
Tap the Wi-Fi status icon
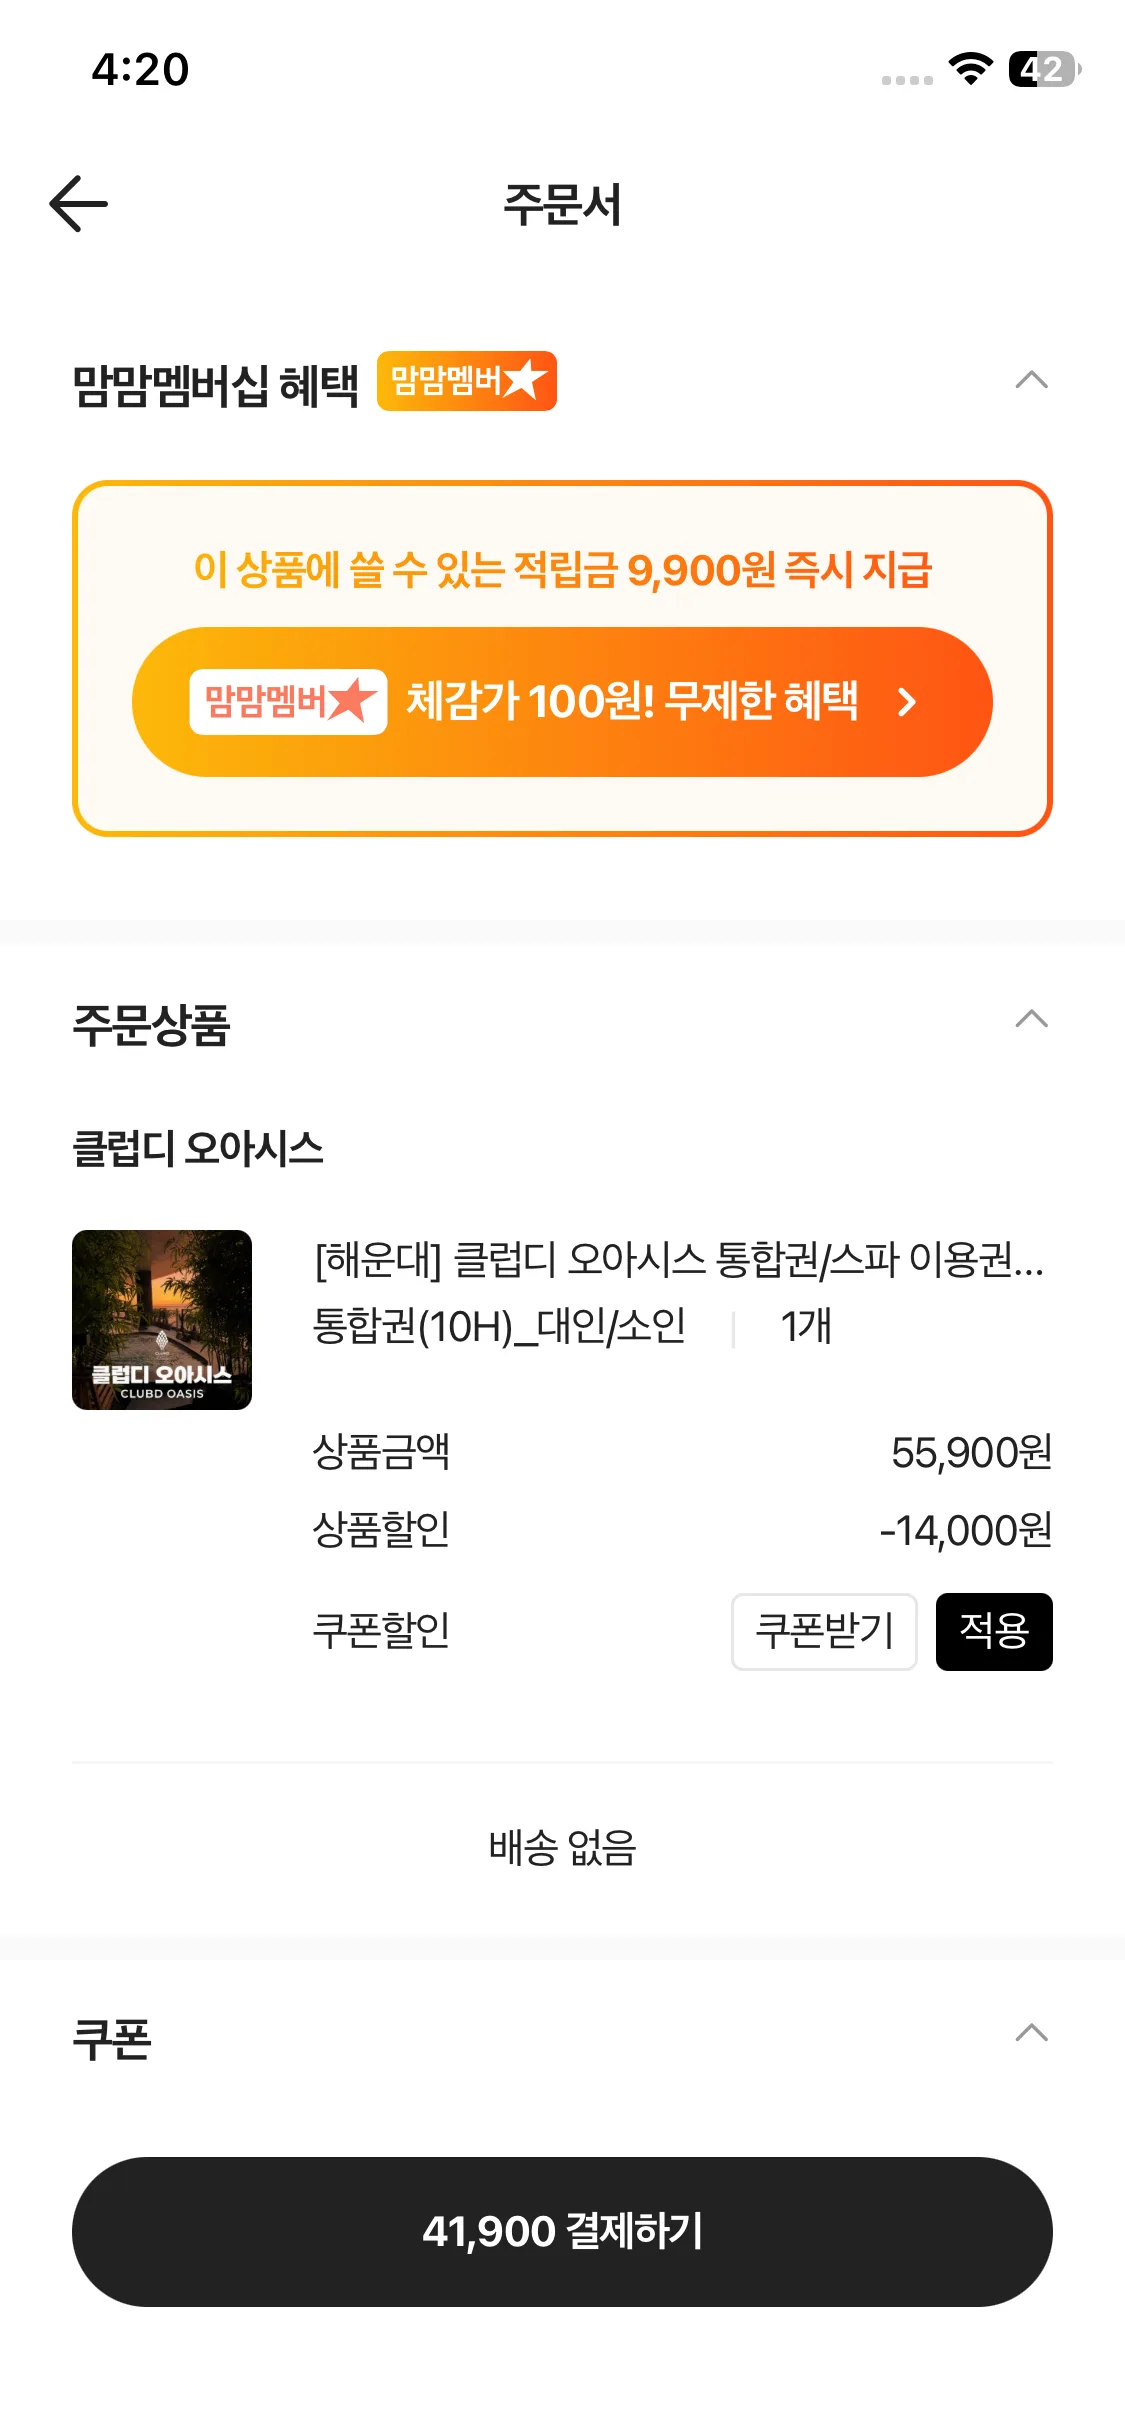point(970,69)
